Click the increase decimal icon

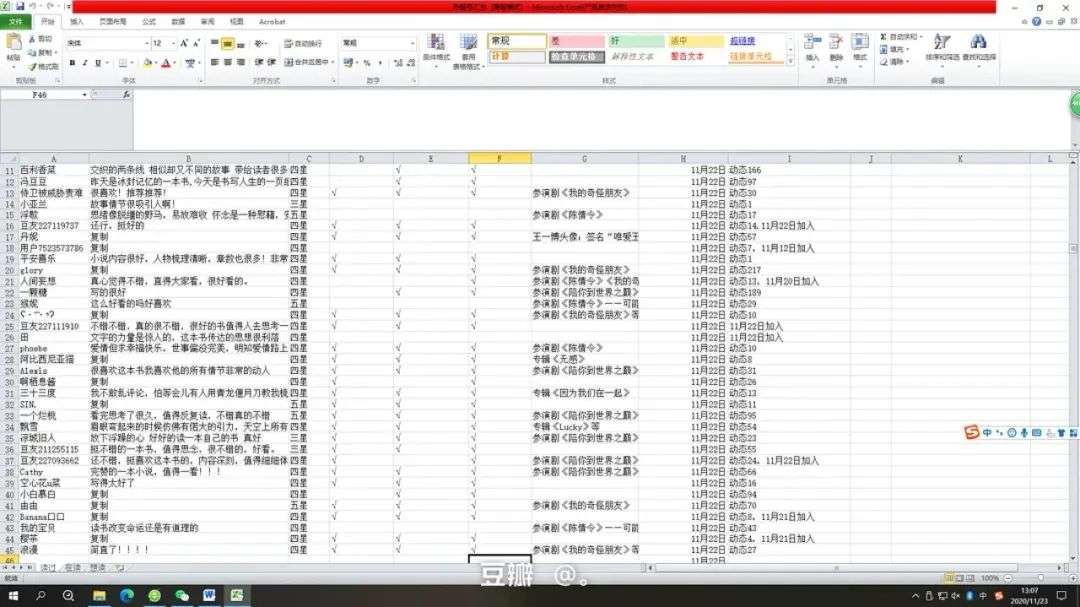[x=398, y=63]
